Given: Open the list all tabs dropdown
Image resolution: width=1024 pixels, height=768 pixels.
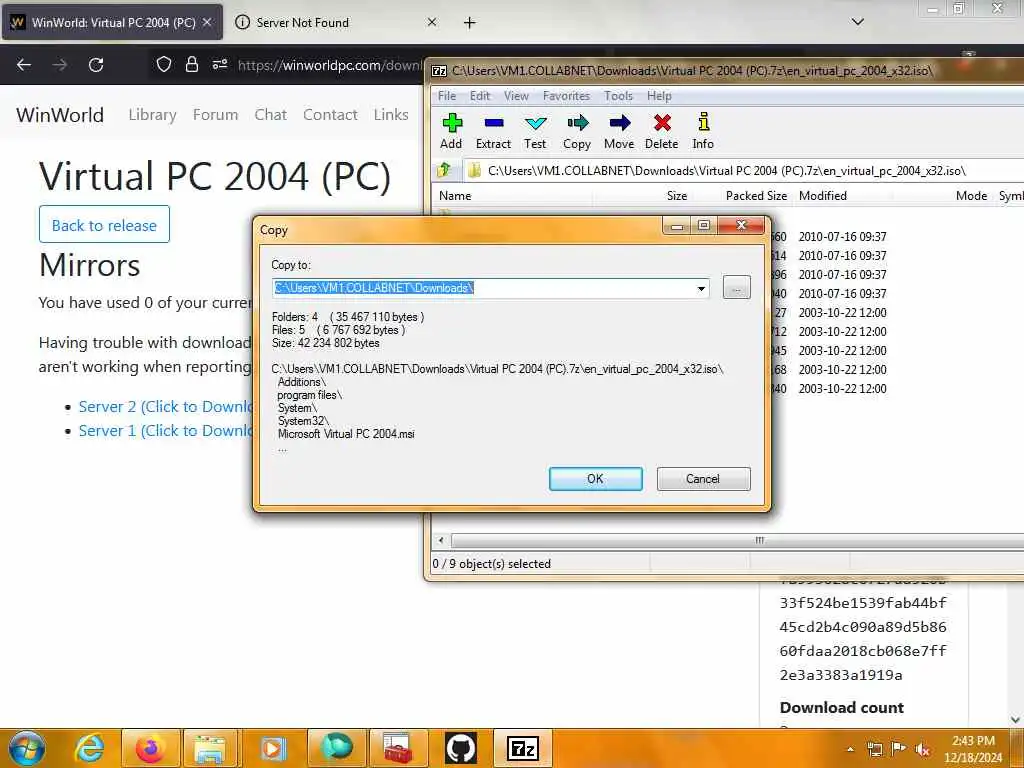Looking at the screenshot, I should (857, 22).
